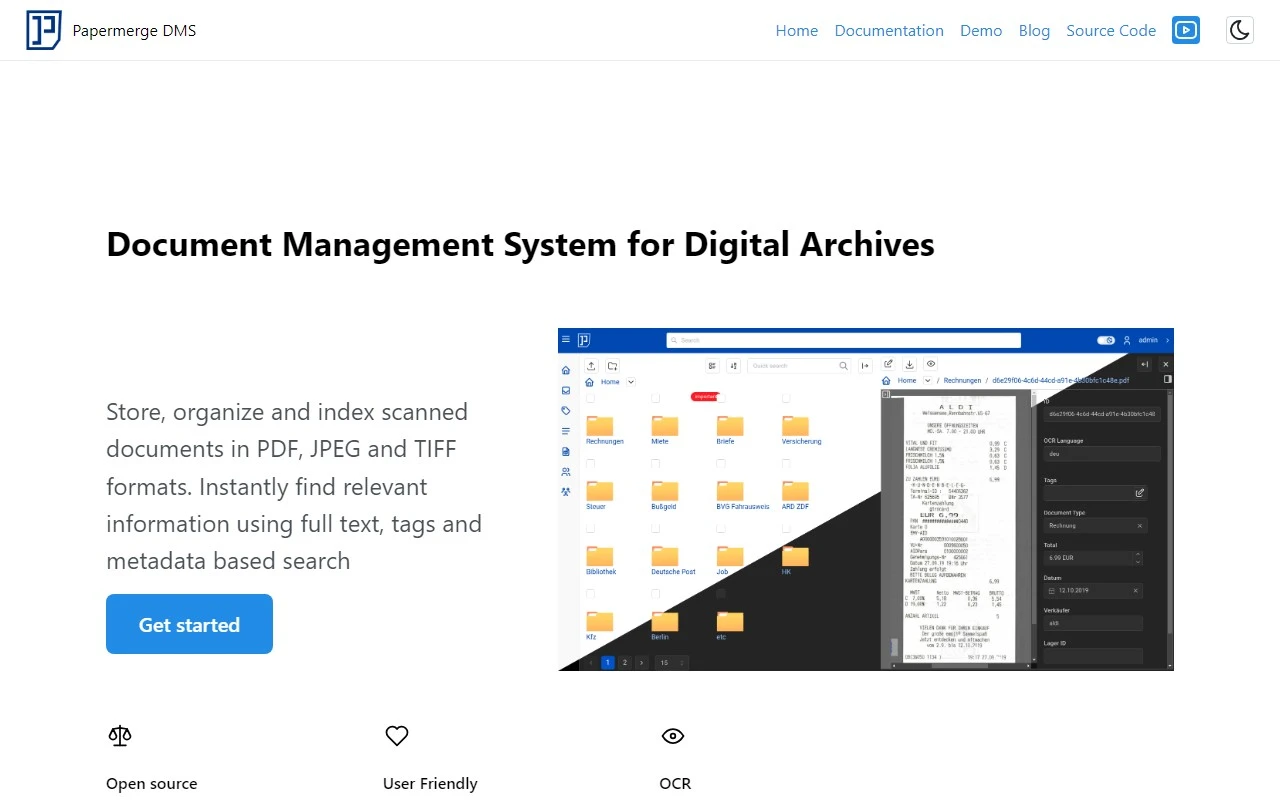Image resolution: width=1280 pixels, height=800 pixels.
Task: Select the "OCR" feature heading
Action: pyautogui.click(x=675, y=784)
